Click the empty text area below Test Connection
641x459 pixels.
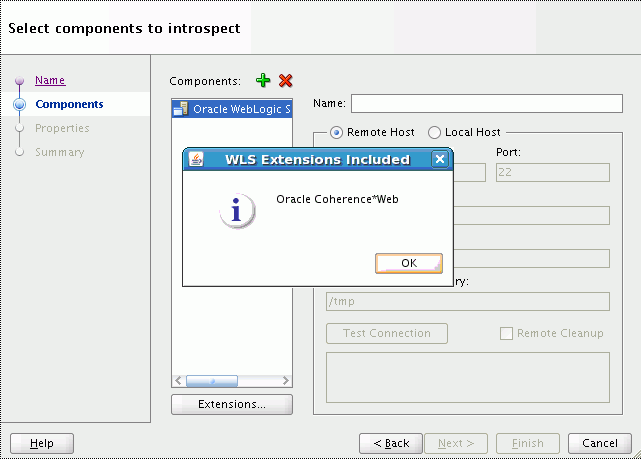point(468,377)
